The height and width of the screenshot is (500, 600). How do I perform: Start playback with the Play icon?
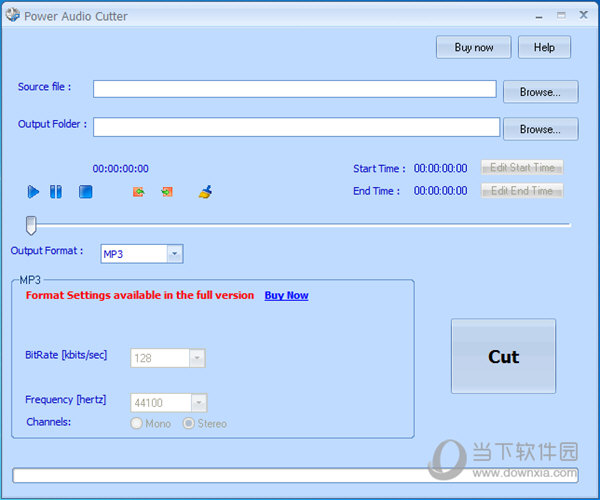33,192
